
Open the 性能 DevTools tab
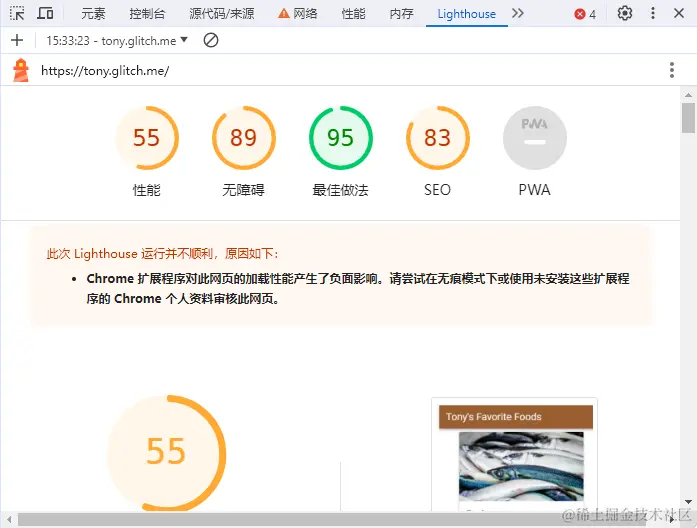(353, 14)
